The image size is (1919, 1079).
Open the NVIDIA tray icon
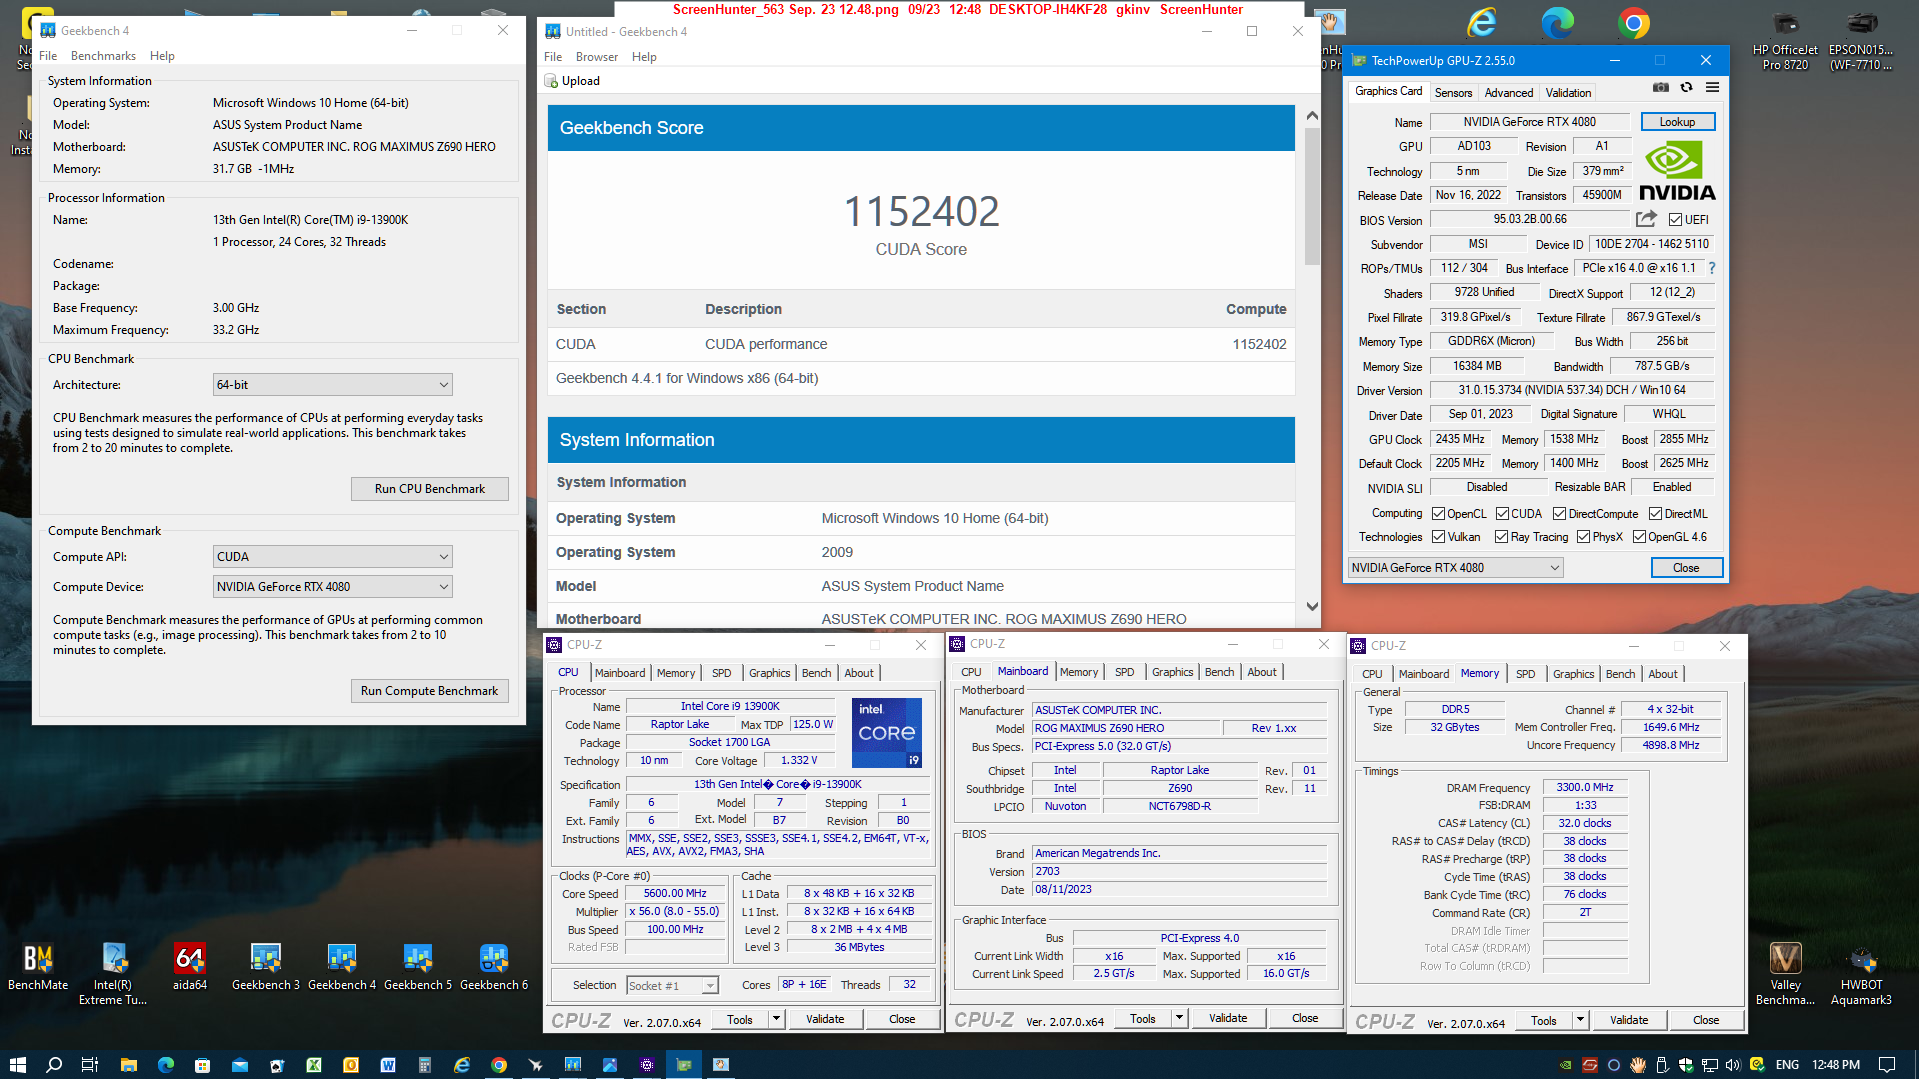(1565, 1065)
